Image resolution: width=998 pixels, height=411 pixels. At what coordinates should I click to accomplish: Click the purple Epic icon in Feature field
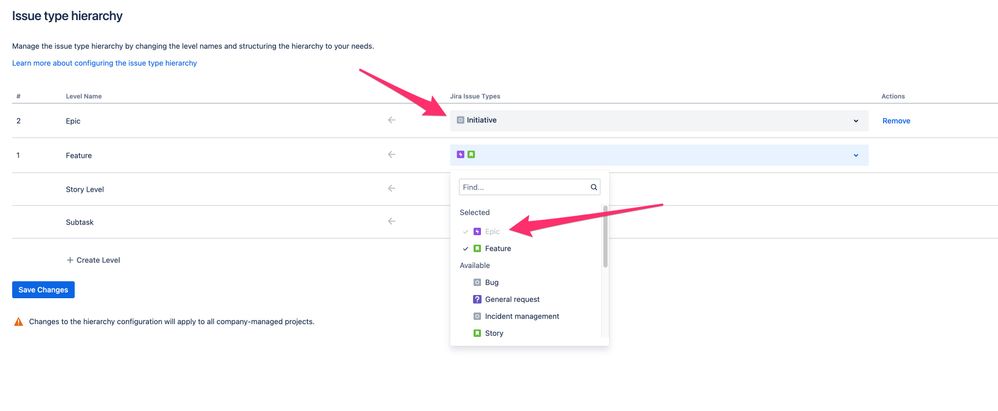(461, 154)
